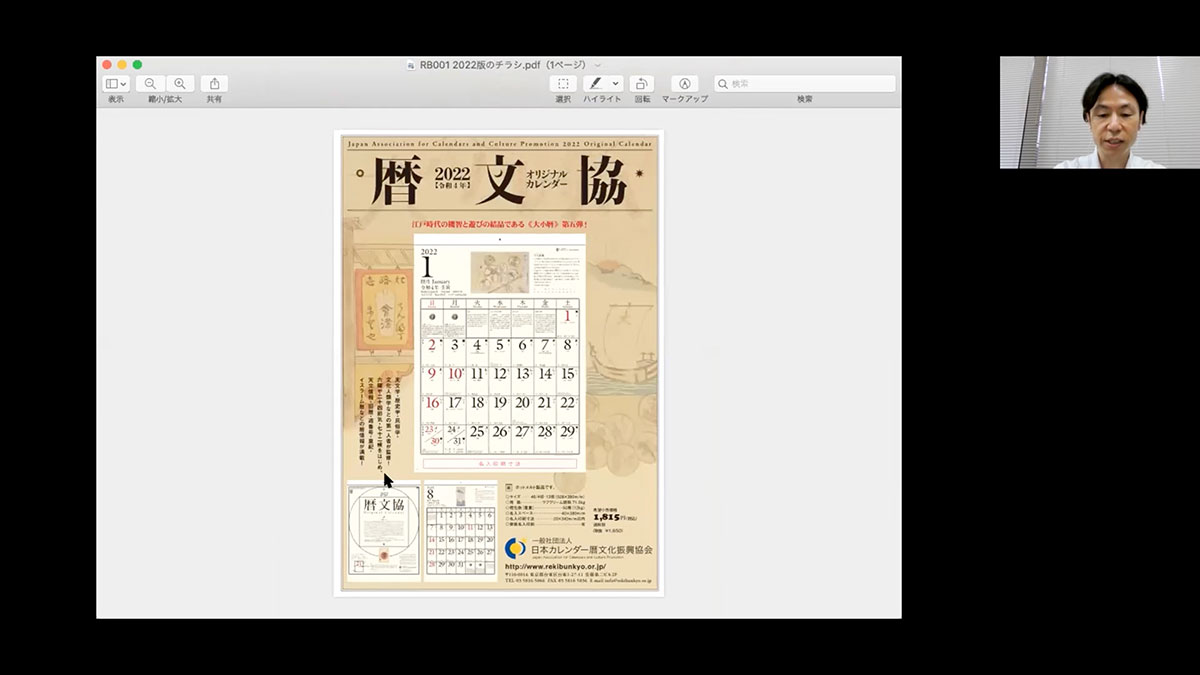Viewport: 1200px width, 675px height.
Task: Click the ハイライト toolbar label
Action: [602, 100]
